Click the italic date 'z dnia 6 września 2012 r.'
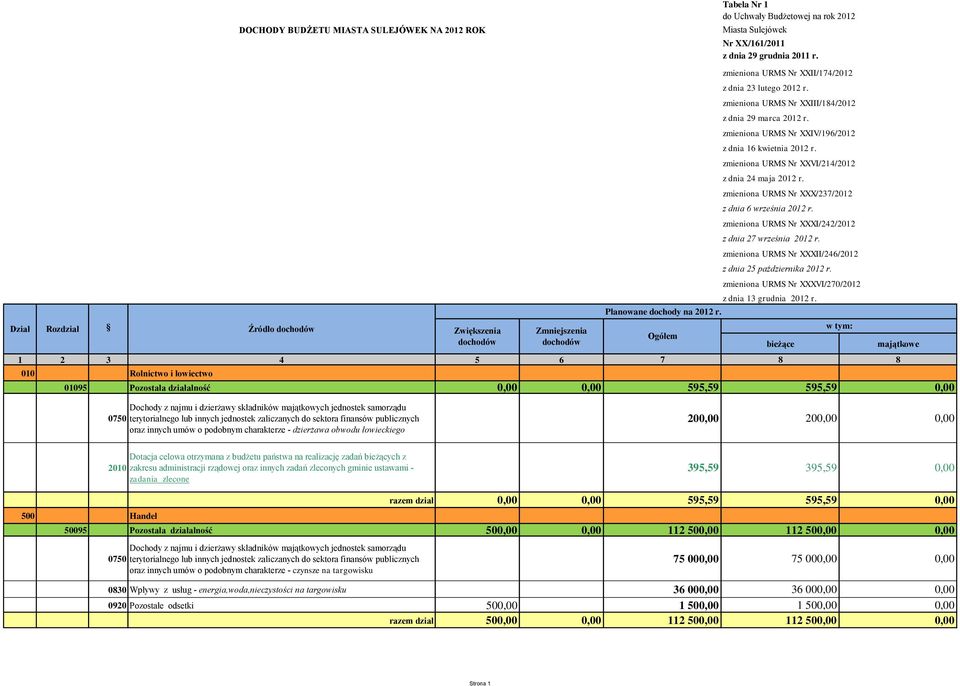Image resolution: width=960 pixels, height=686 pixels. tap(768, 208)
